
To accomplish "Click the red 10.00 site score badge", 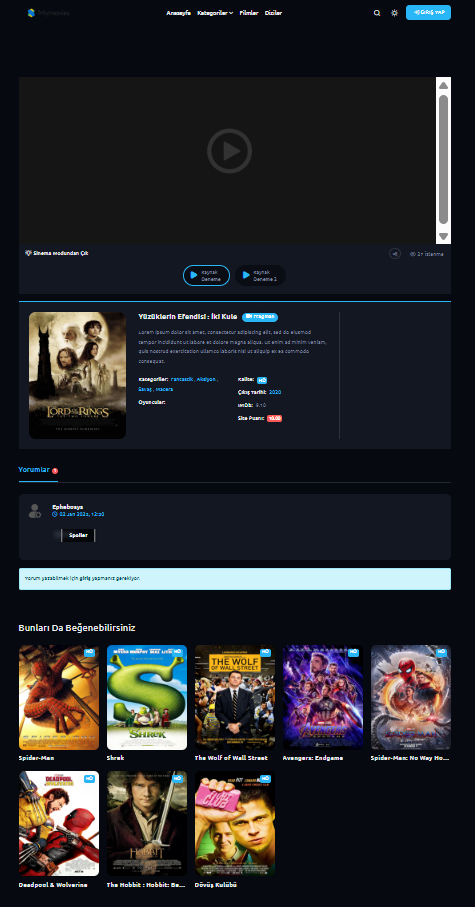I will [275, 418].
